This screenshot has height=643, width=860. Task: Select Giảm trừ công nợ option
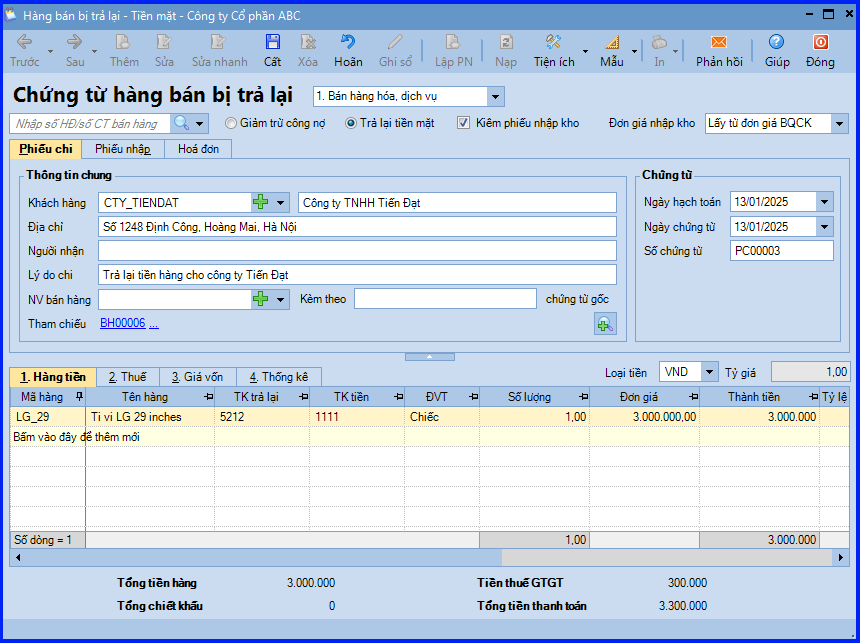coord(275,123)
